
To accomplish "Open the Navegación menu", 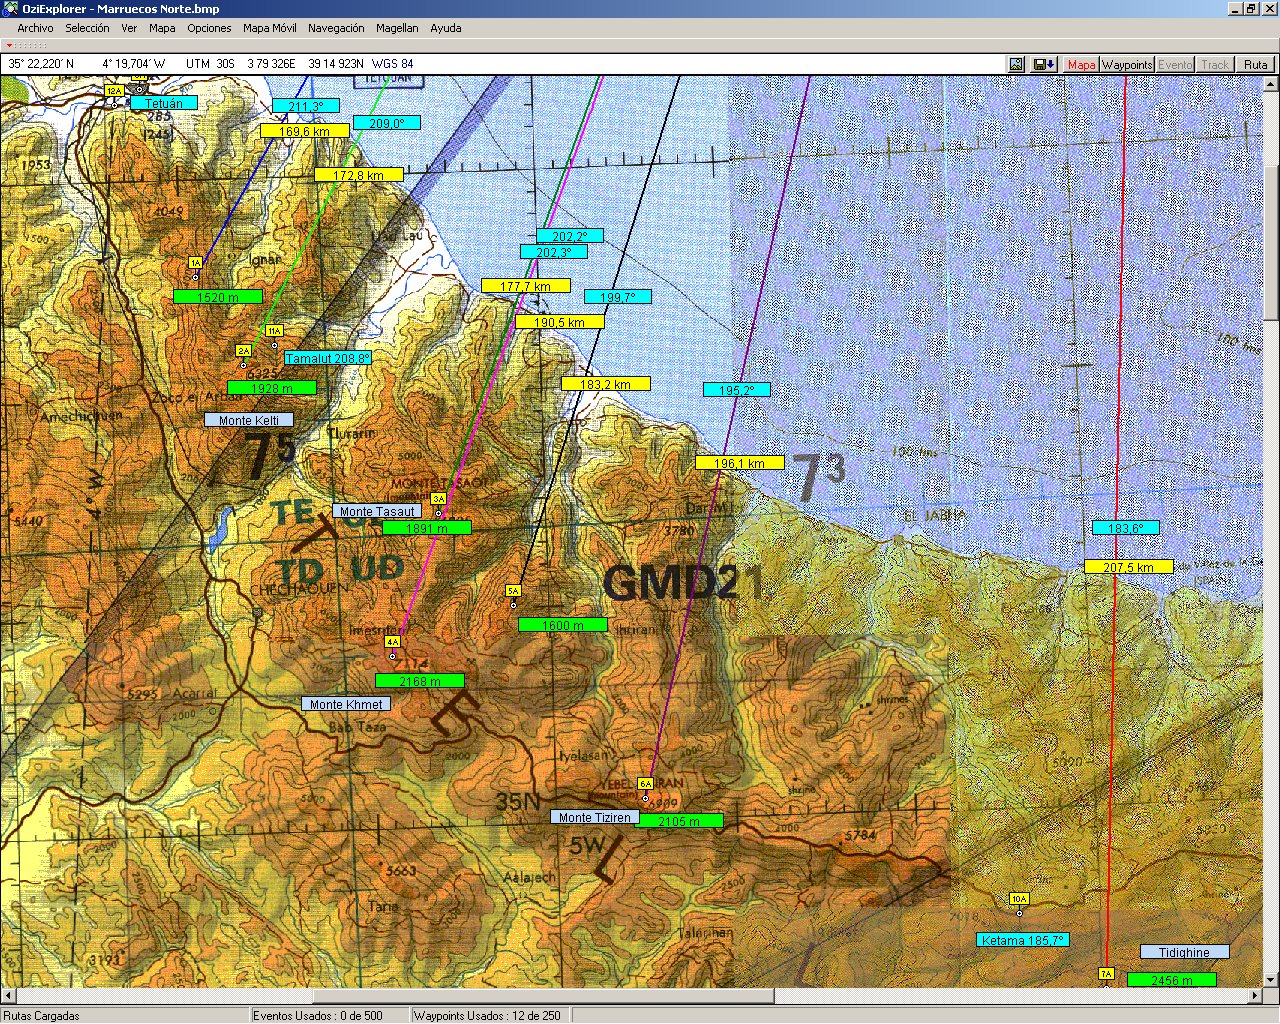I will pos(336,28).
